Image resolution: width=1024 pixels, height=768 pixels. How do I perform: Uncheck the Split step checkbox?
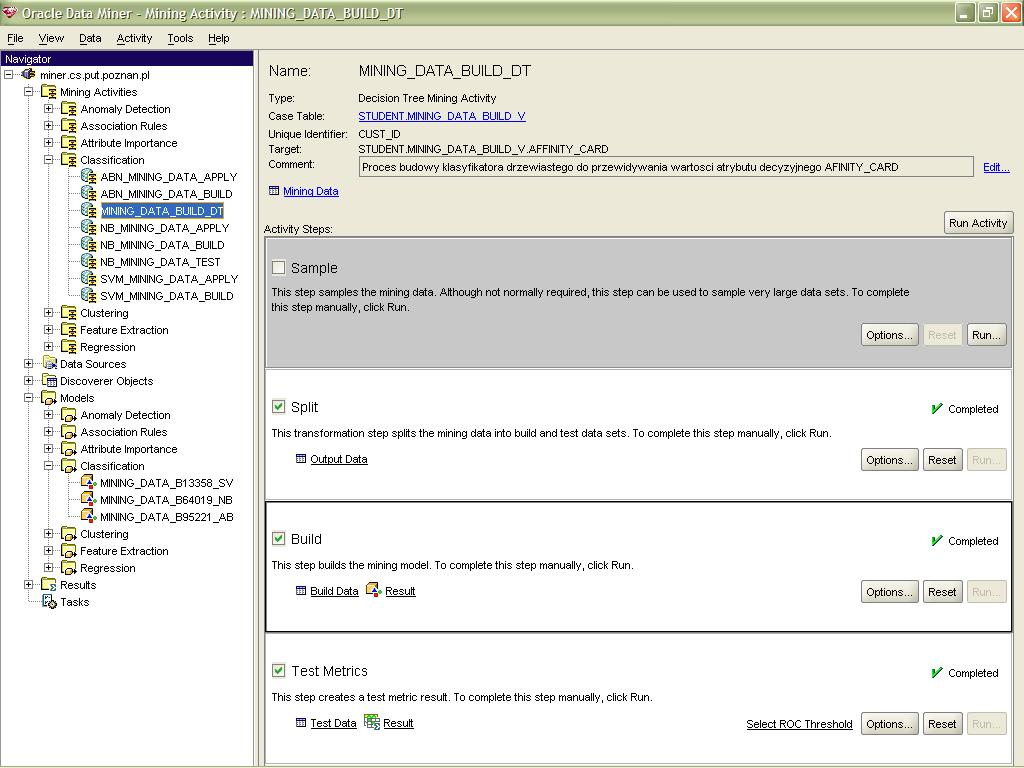click(279, 407)
